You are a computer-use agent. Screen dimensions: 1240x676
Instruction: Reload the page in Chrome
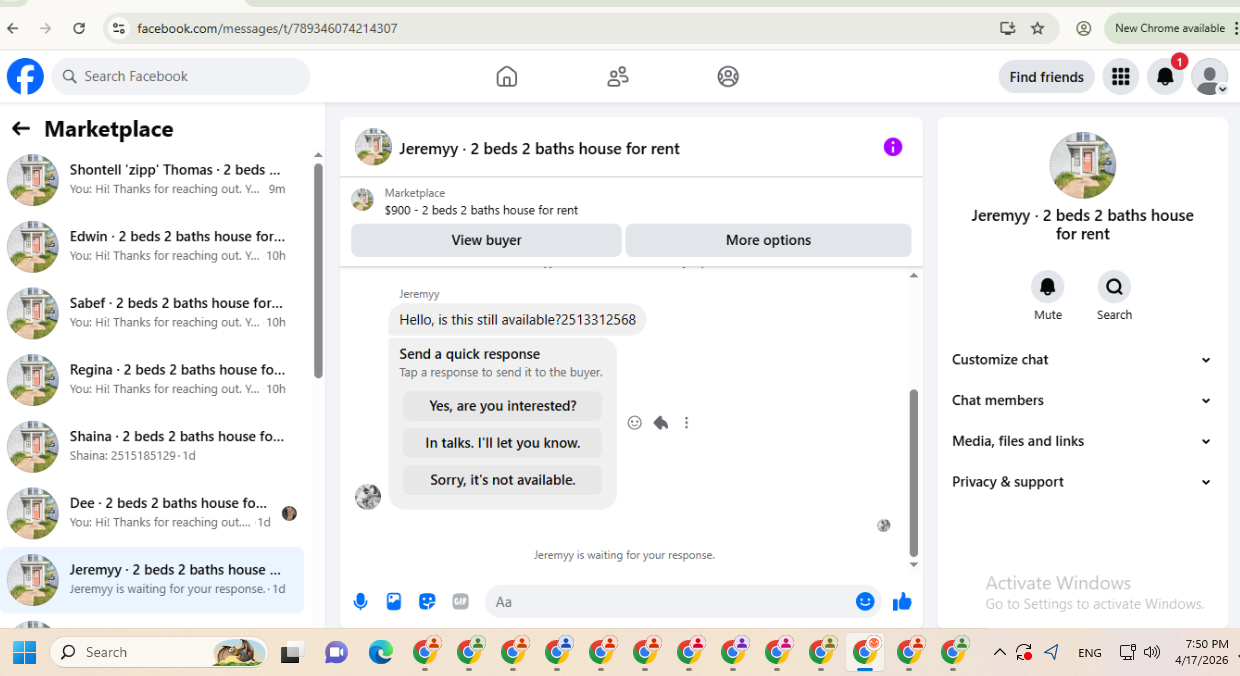tap(79, 28)
